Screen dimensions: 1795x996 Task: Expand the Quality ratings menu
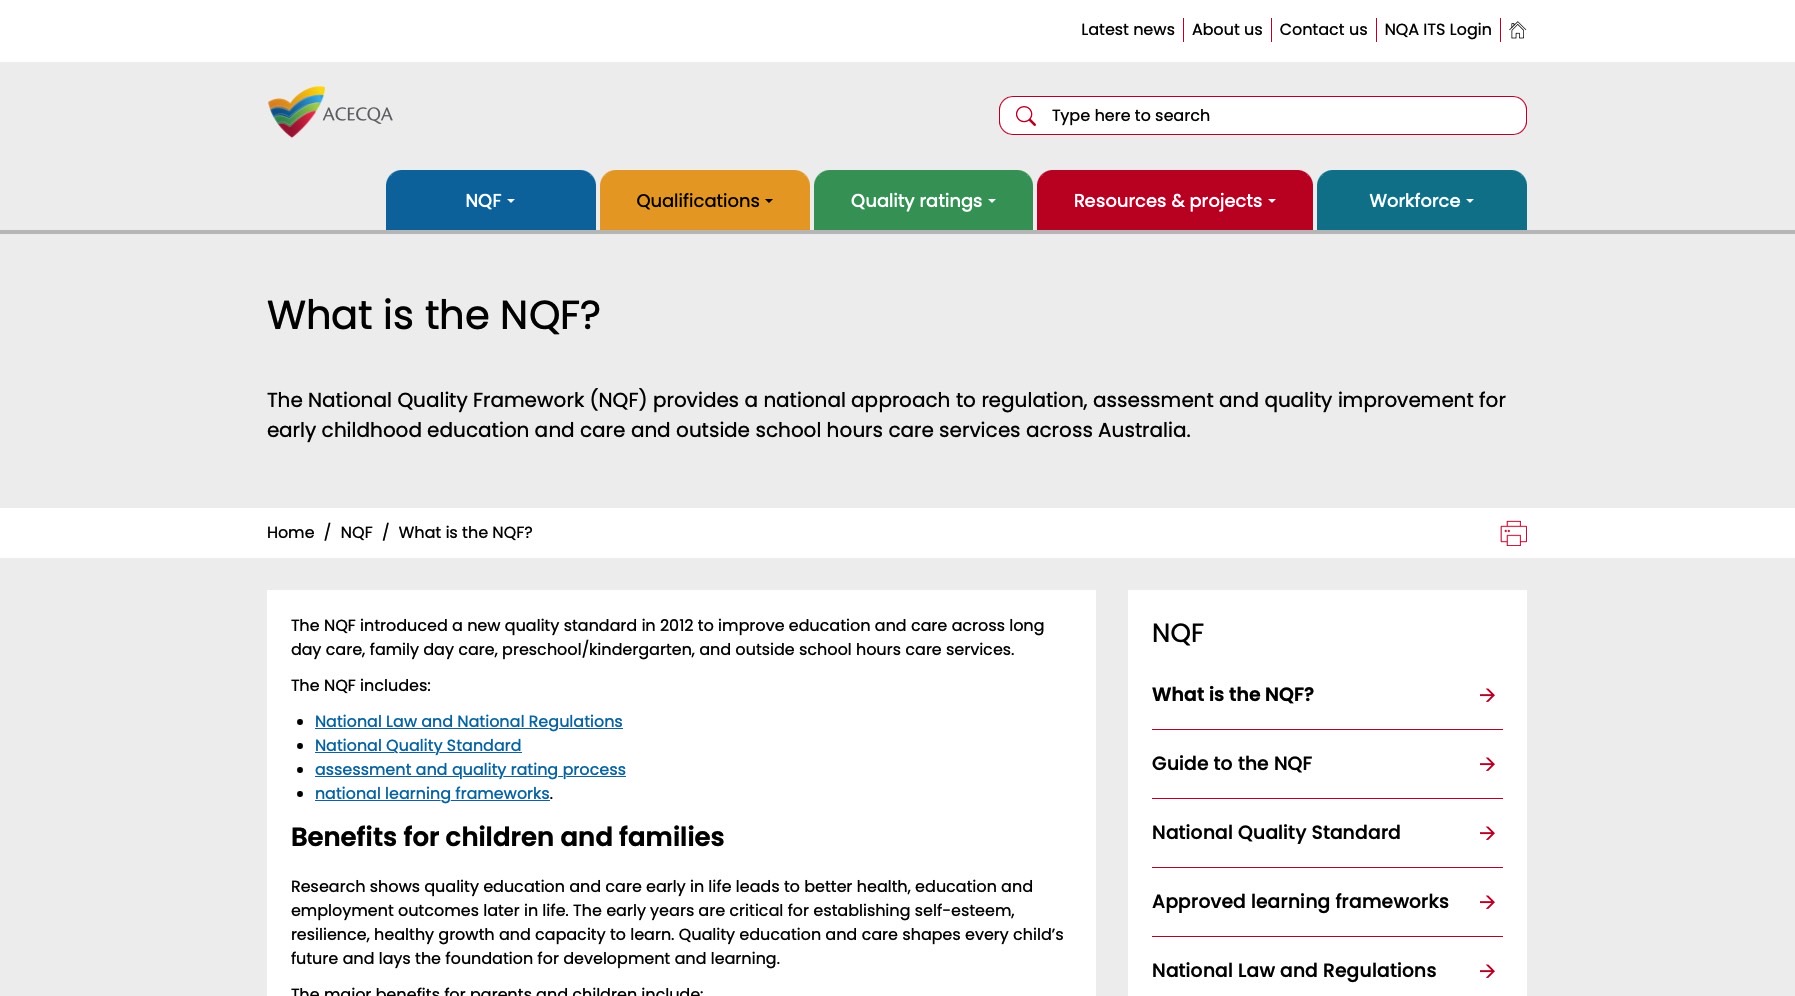[x=922, y=201]
